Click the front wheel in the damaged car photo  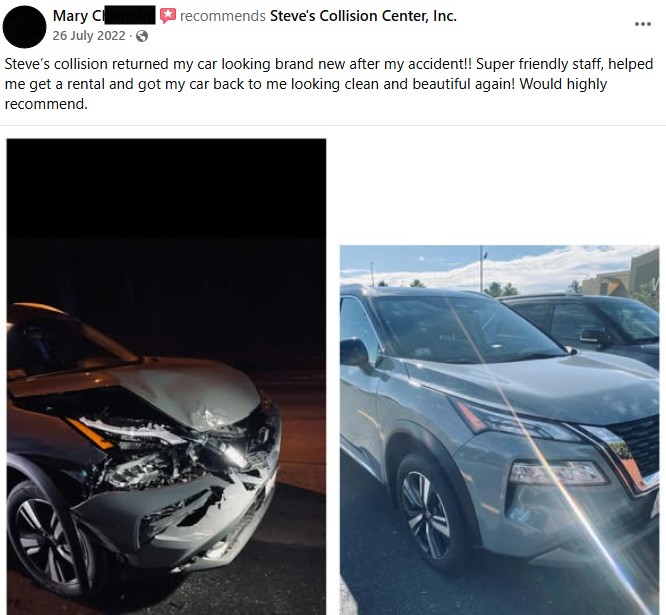click(x=47, y=539)
